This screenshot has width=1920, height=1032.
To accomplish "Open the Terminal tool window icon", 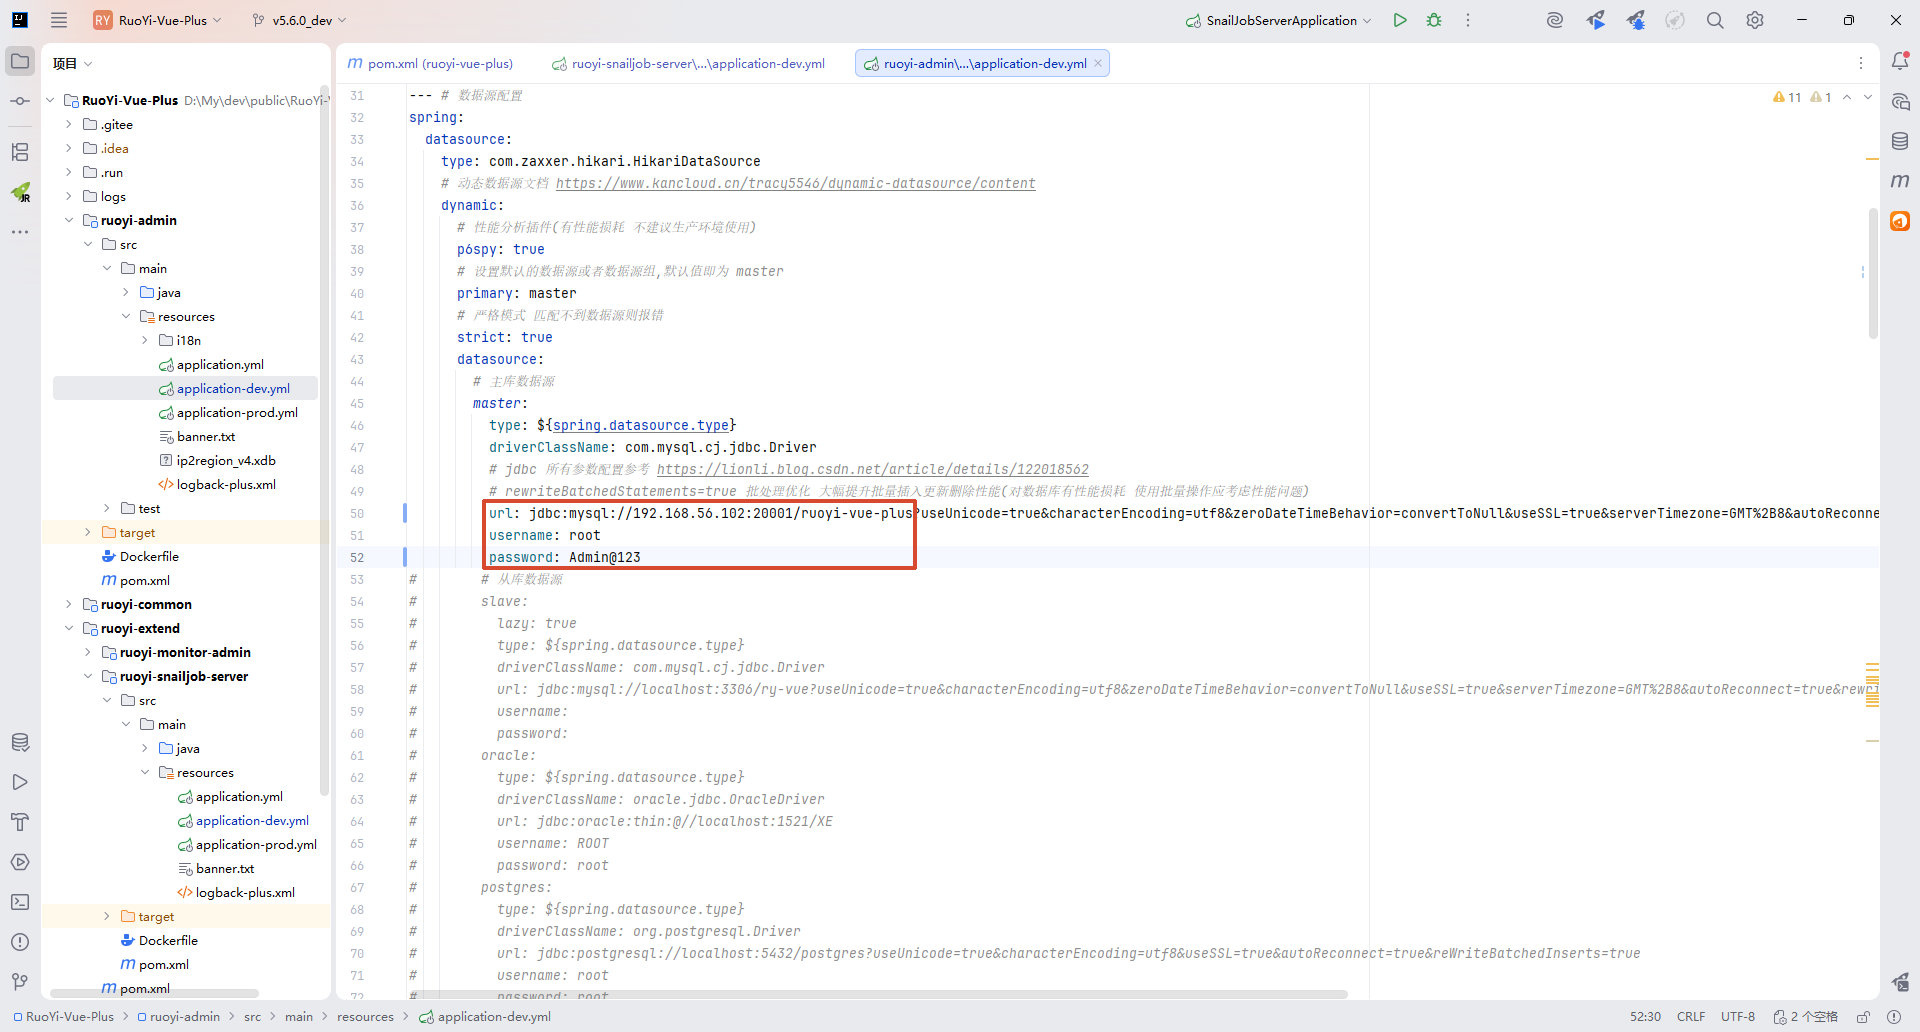I will click(20, 902).
